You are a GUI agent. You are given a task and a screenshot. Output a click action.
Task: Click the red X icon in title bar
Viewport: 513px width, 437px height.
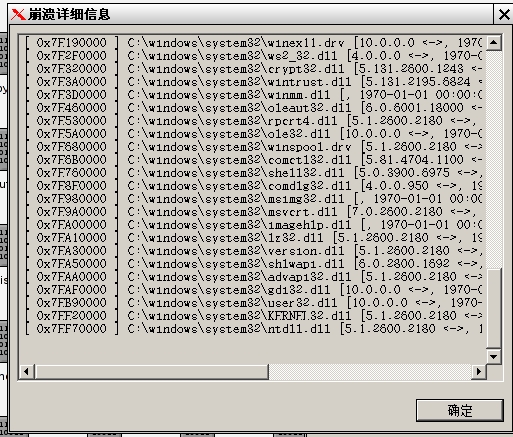coord(18,14)
